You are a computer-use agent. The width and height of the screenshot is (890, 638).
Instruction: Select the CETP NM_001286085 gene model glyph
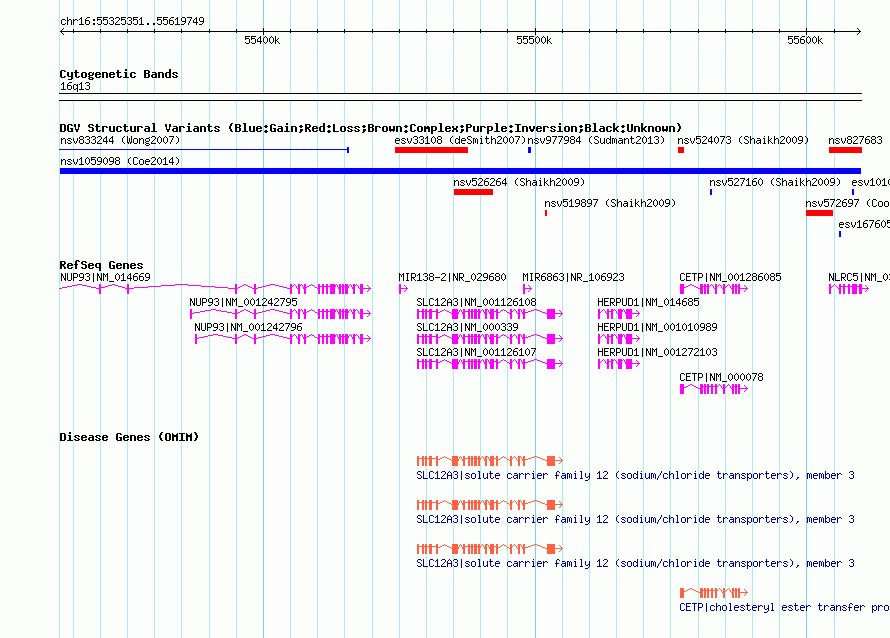714,289
